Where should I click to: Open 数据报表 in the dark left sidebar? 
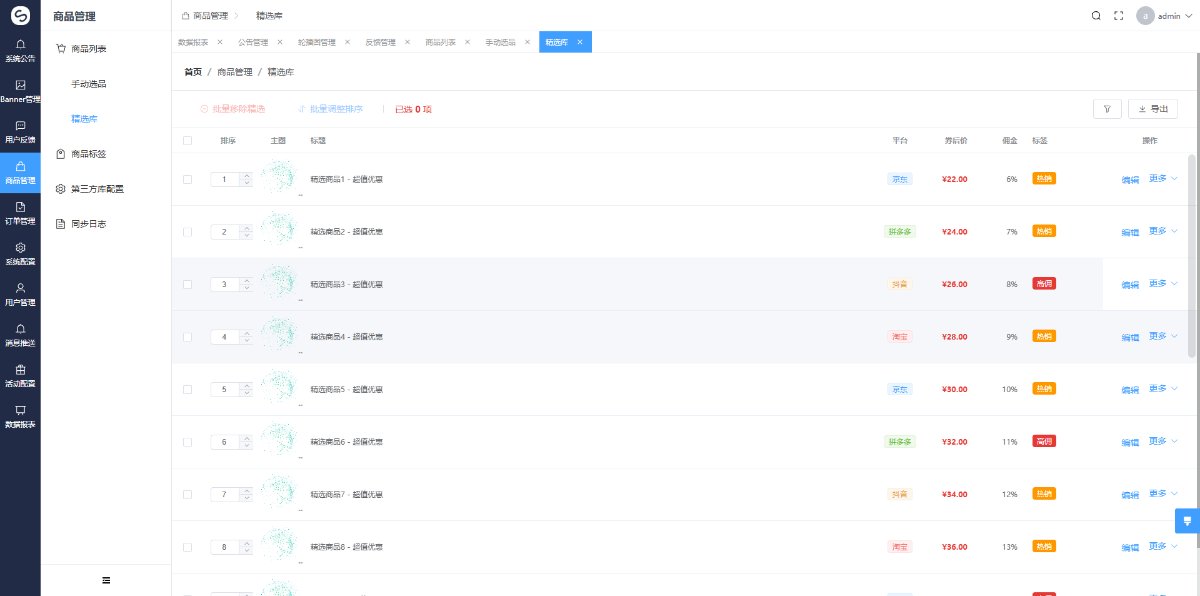click(x=20, y=416)
